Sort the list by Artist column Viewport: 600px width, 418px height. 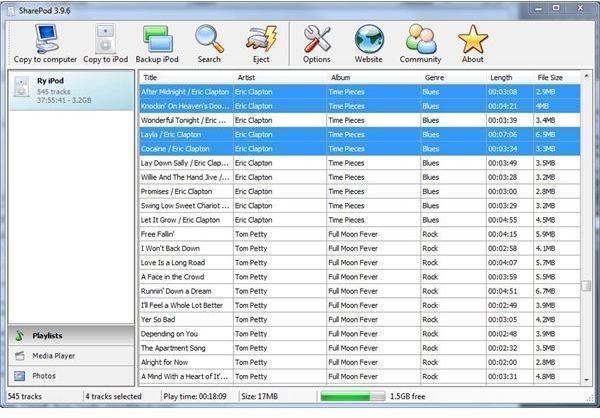click(280, 77)
